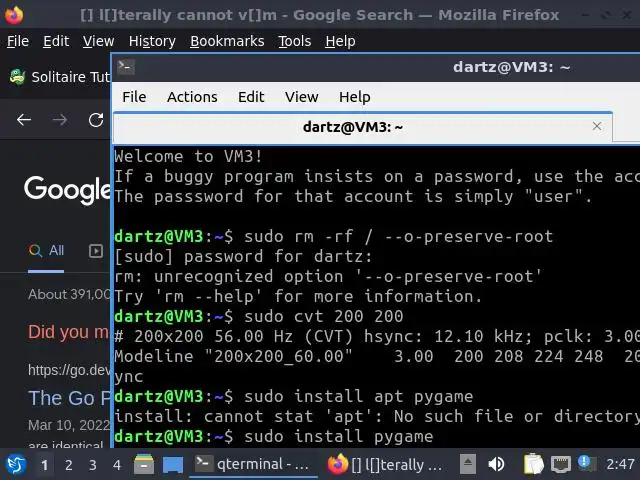Click the show desktop icon in taskbar
640x480 pixels.
point(173,465)
